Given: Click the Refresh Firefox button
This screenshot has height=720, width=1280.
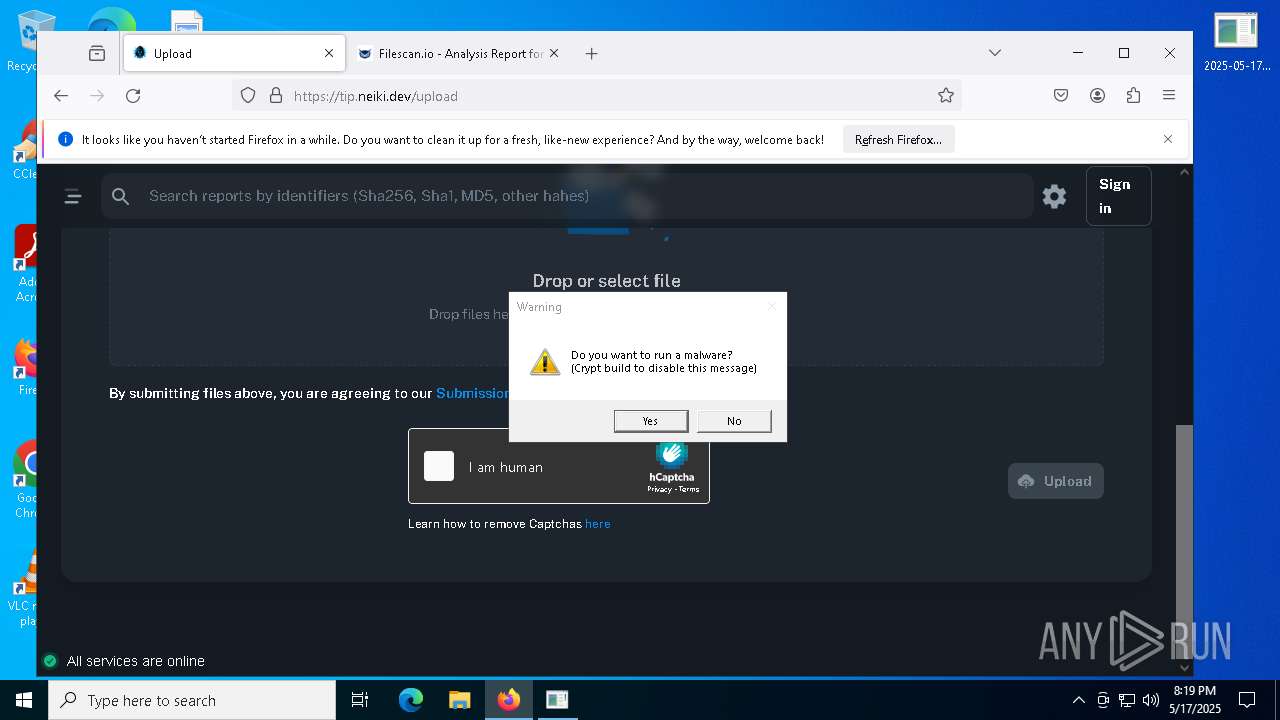Looking at the screenshot, I should point(898,140).
